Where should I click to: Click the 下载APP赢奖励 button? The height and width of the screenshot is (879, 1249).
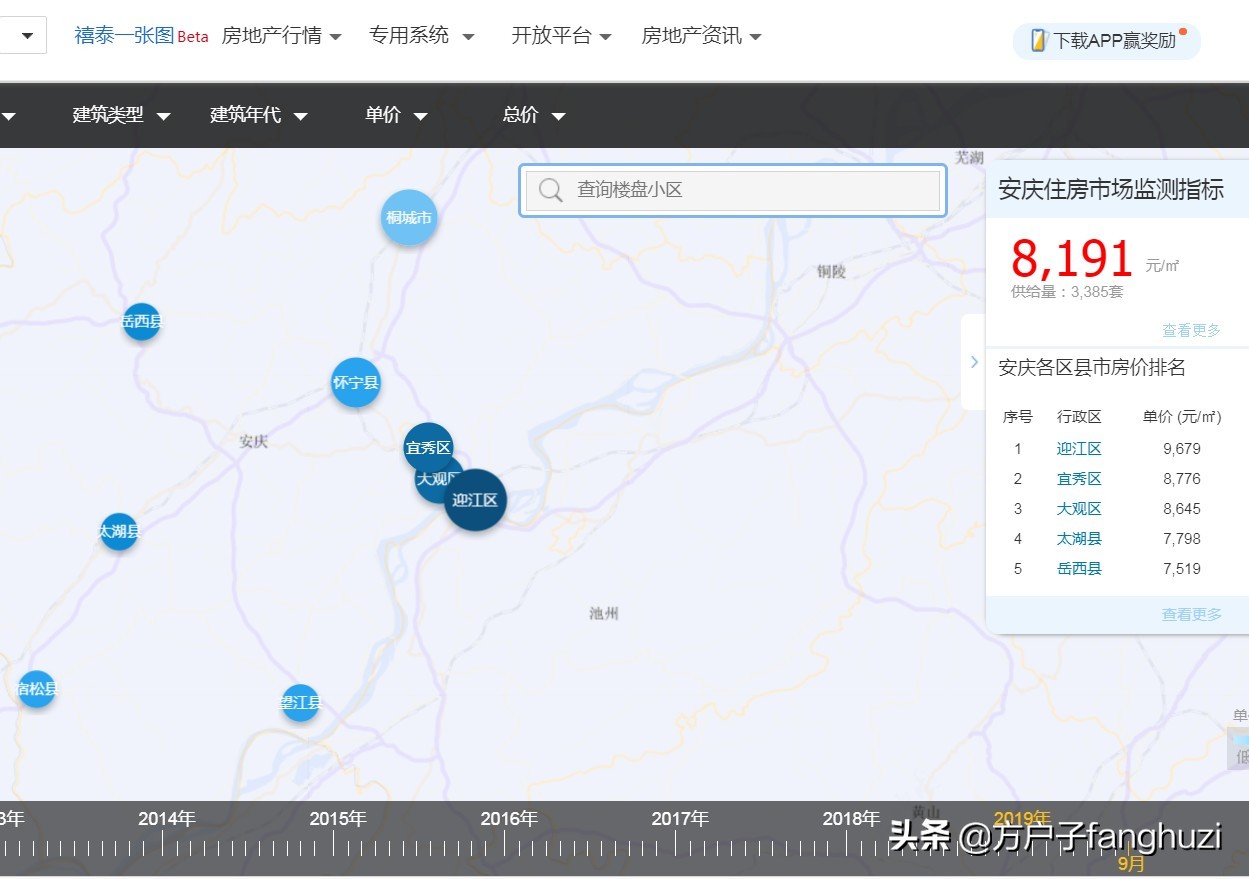click(x=1106, y=41)
